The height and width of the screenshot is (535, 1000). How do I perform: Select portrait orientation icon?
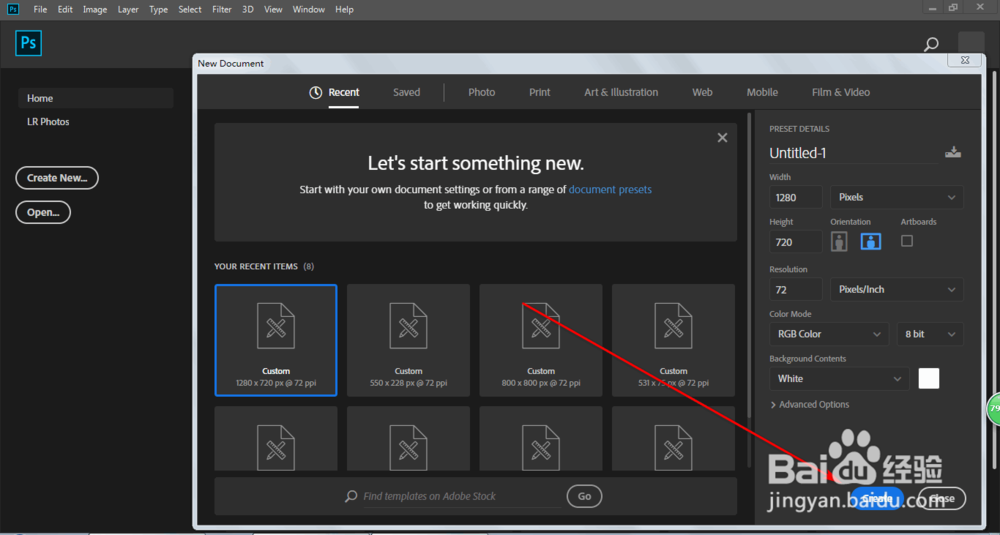click(x=839, y=241)
